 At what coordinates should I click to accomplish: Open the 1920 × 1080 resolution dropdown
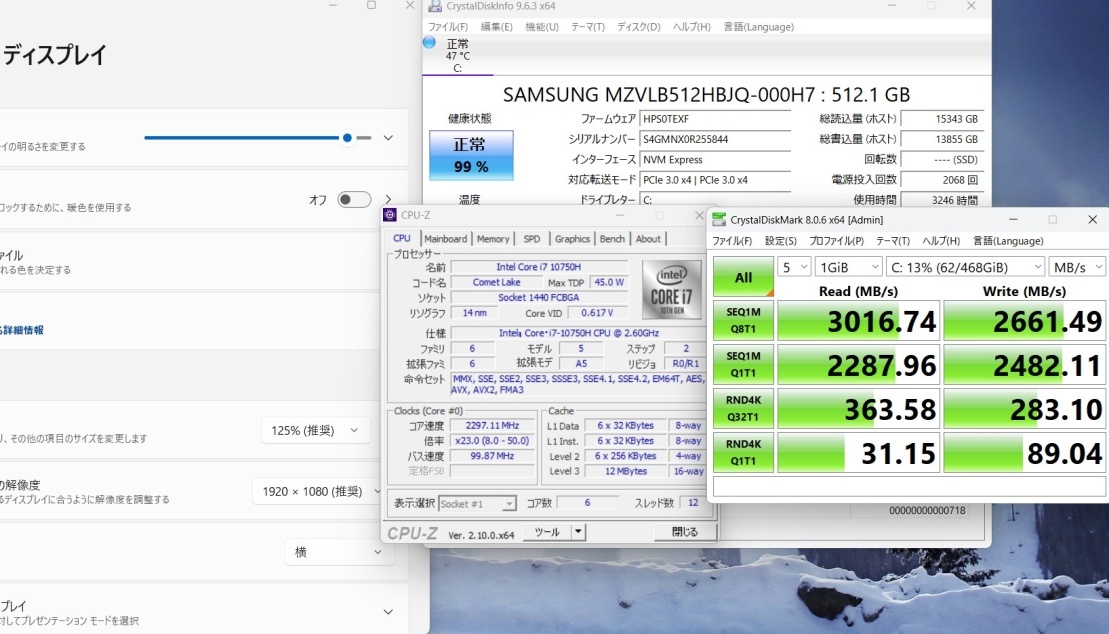(x=318, y=491)
